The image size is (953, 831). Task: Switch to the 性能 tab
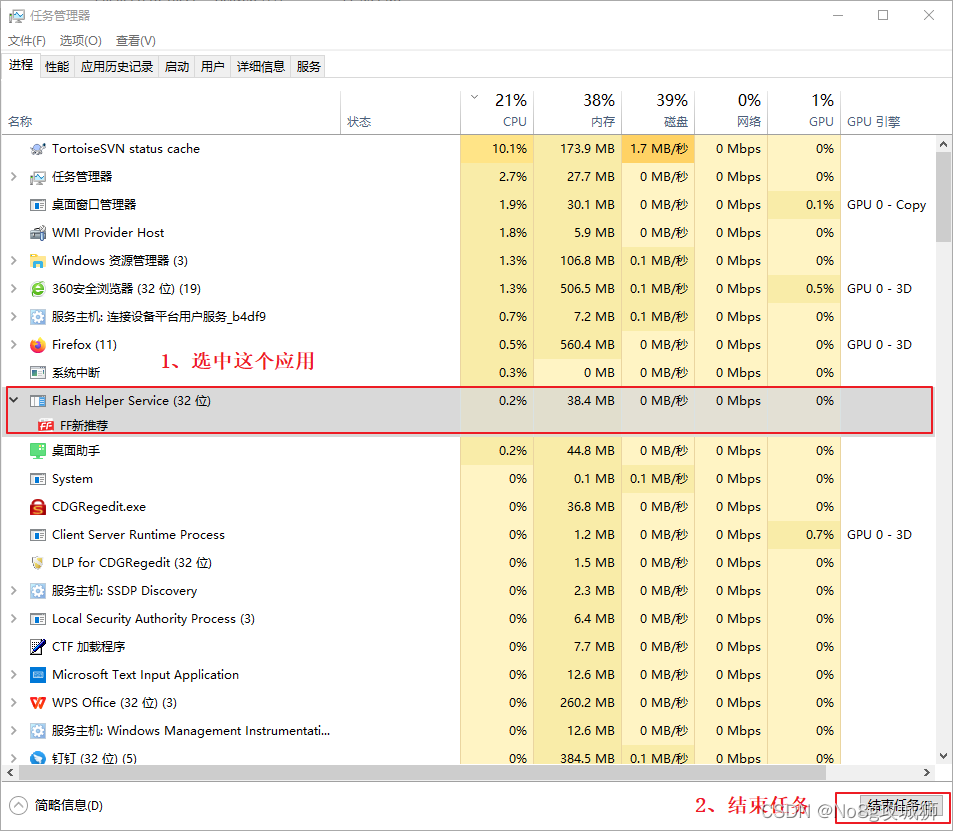click(x=57, y=66)
